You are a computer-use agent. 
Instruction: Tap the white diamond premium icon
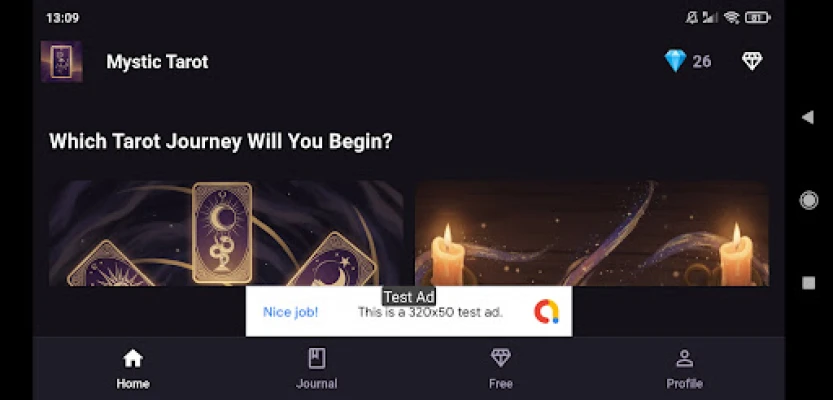(x=752, y=61)
